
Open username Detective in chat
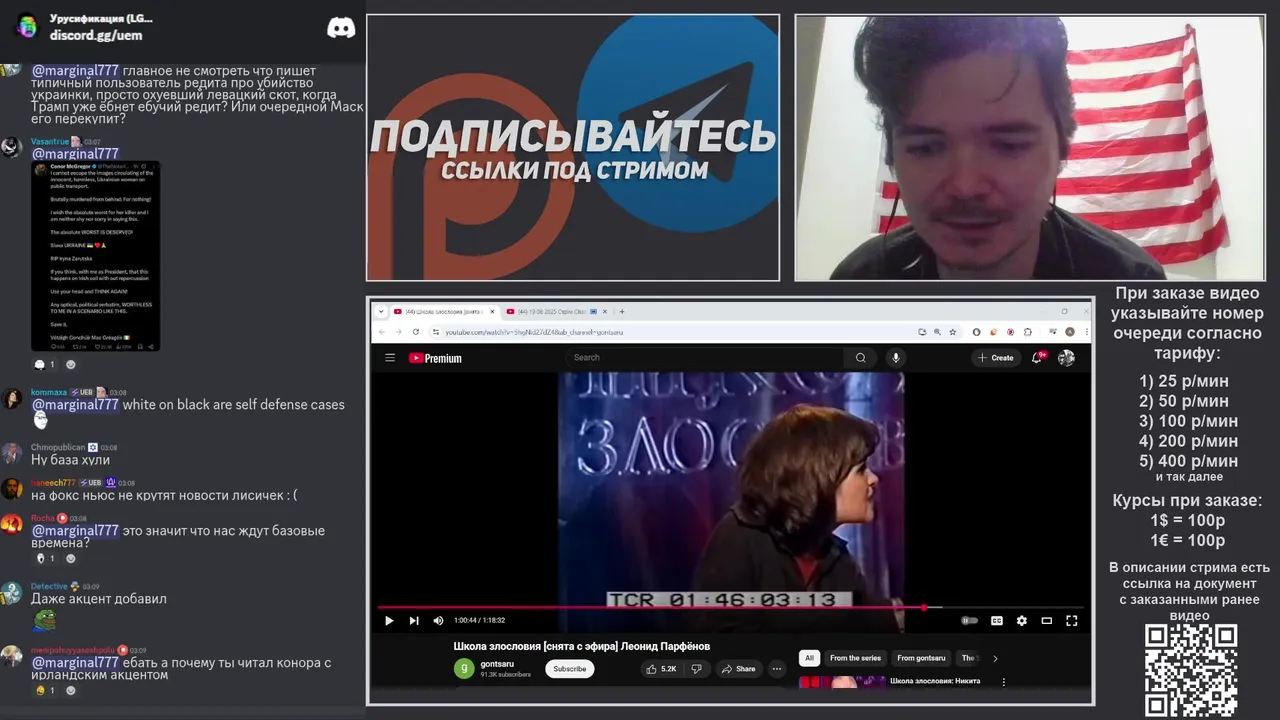click(49, 586)
